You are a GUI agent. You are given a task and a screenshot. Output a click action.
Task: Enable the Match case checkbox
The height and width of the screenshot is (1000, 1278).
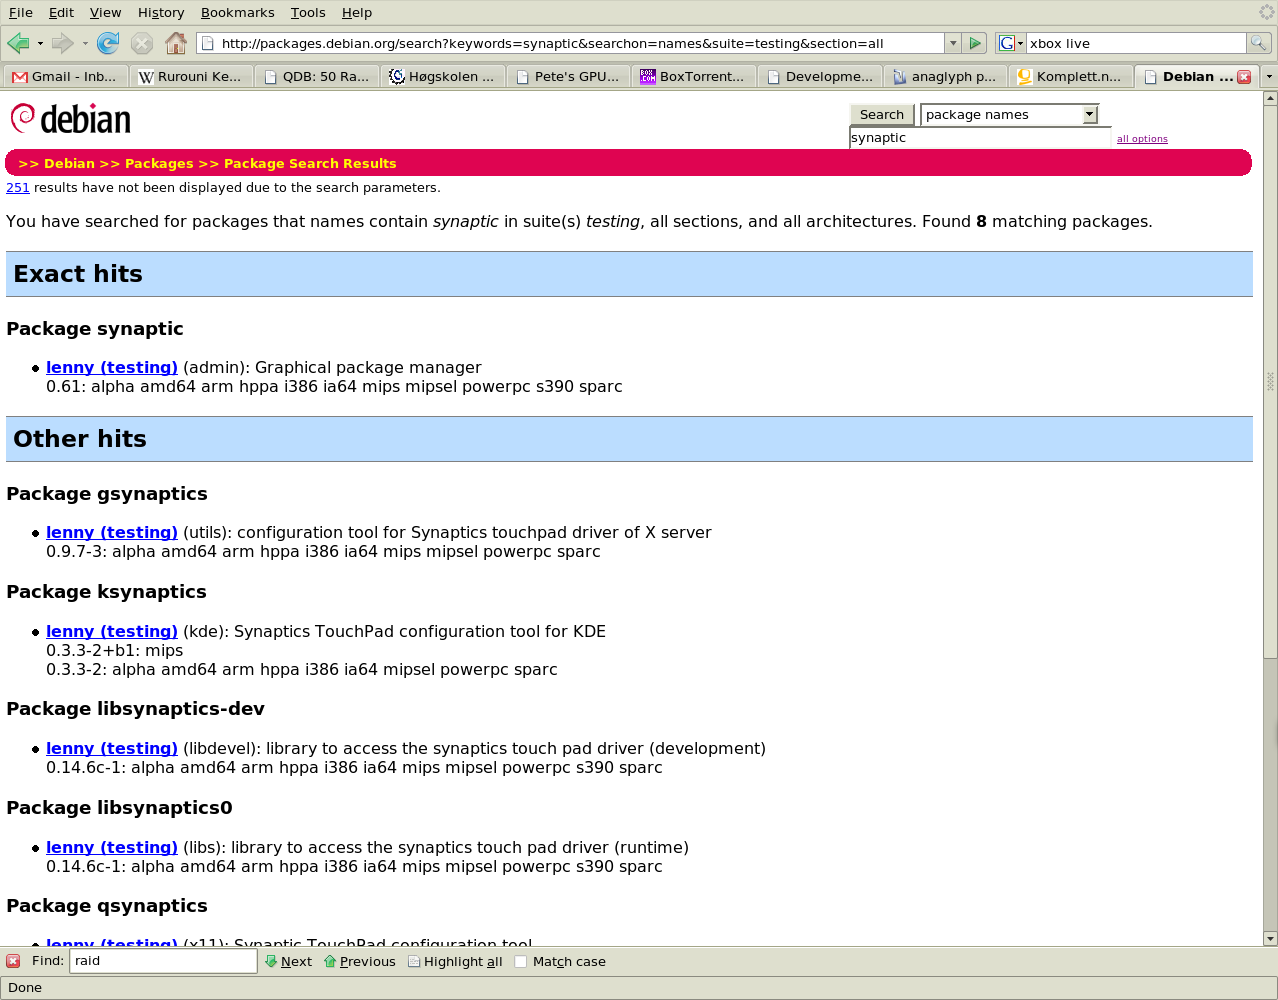(520, 961)
